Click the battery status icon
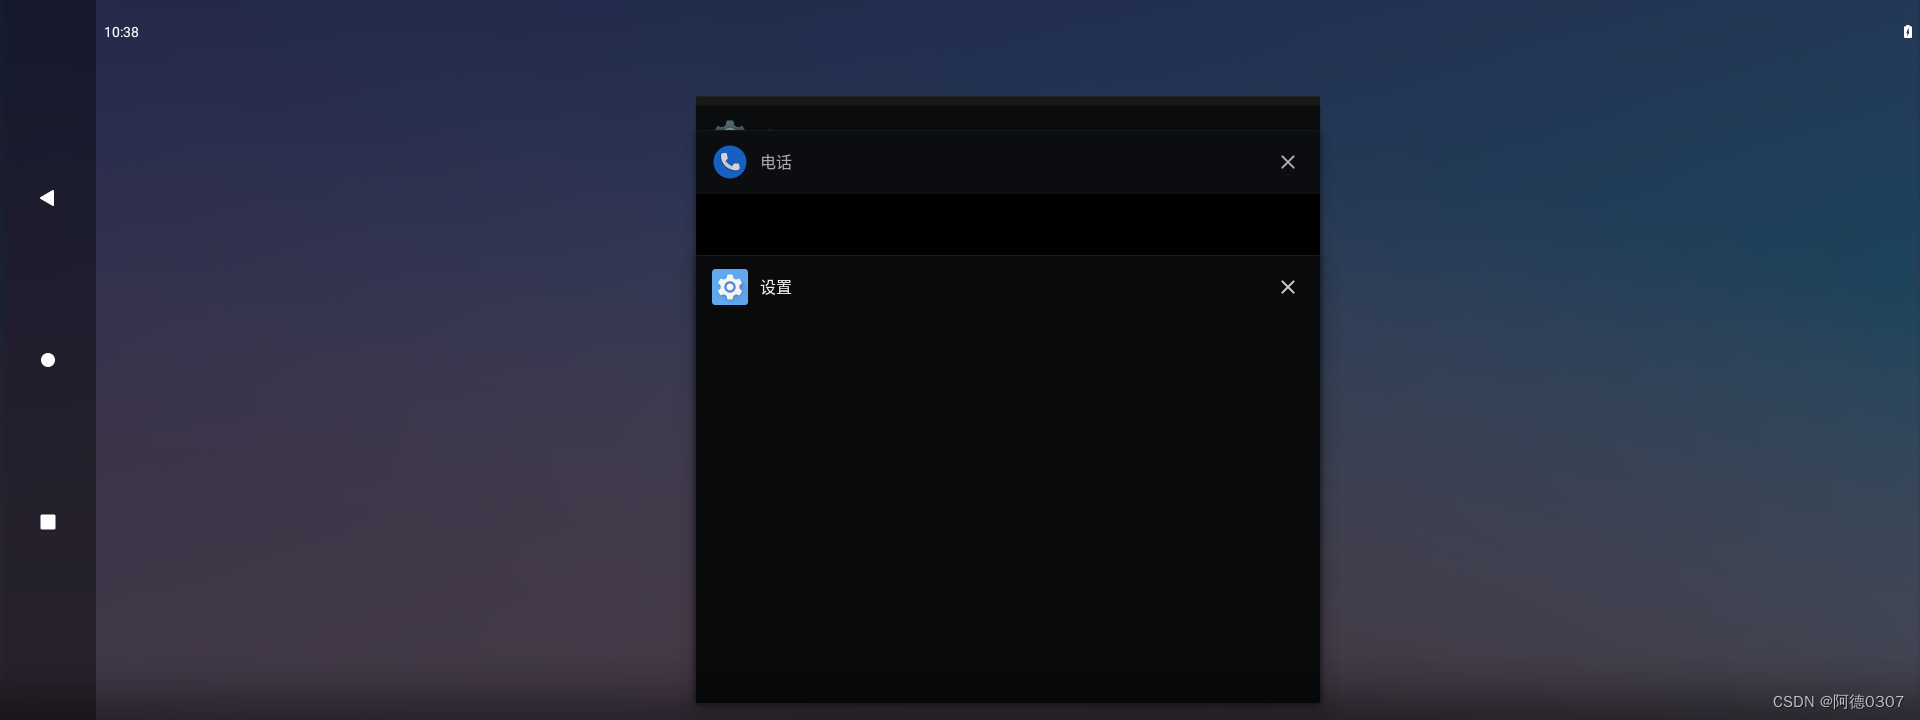This screenshot has width=1920, height=720. pyautogui.click(x=1907, y=32)
